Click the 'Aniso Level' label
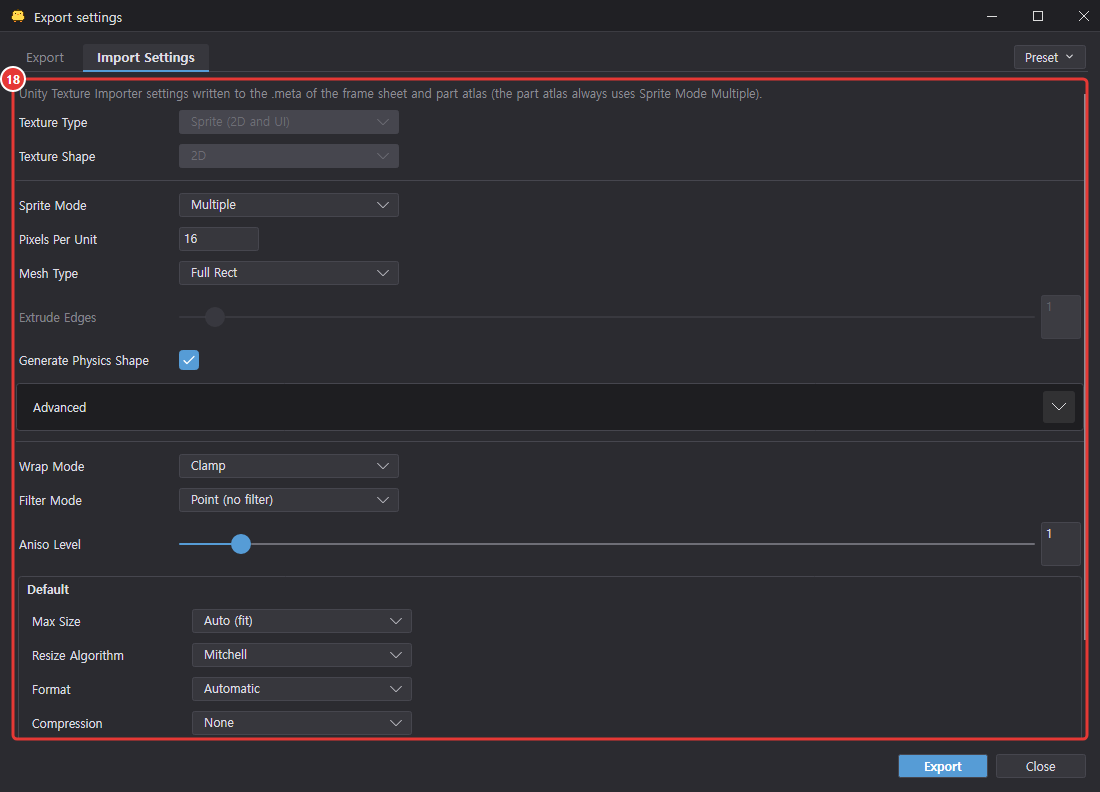1100x792 pixels. coord(50,545)
